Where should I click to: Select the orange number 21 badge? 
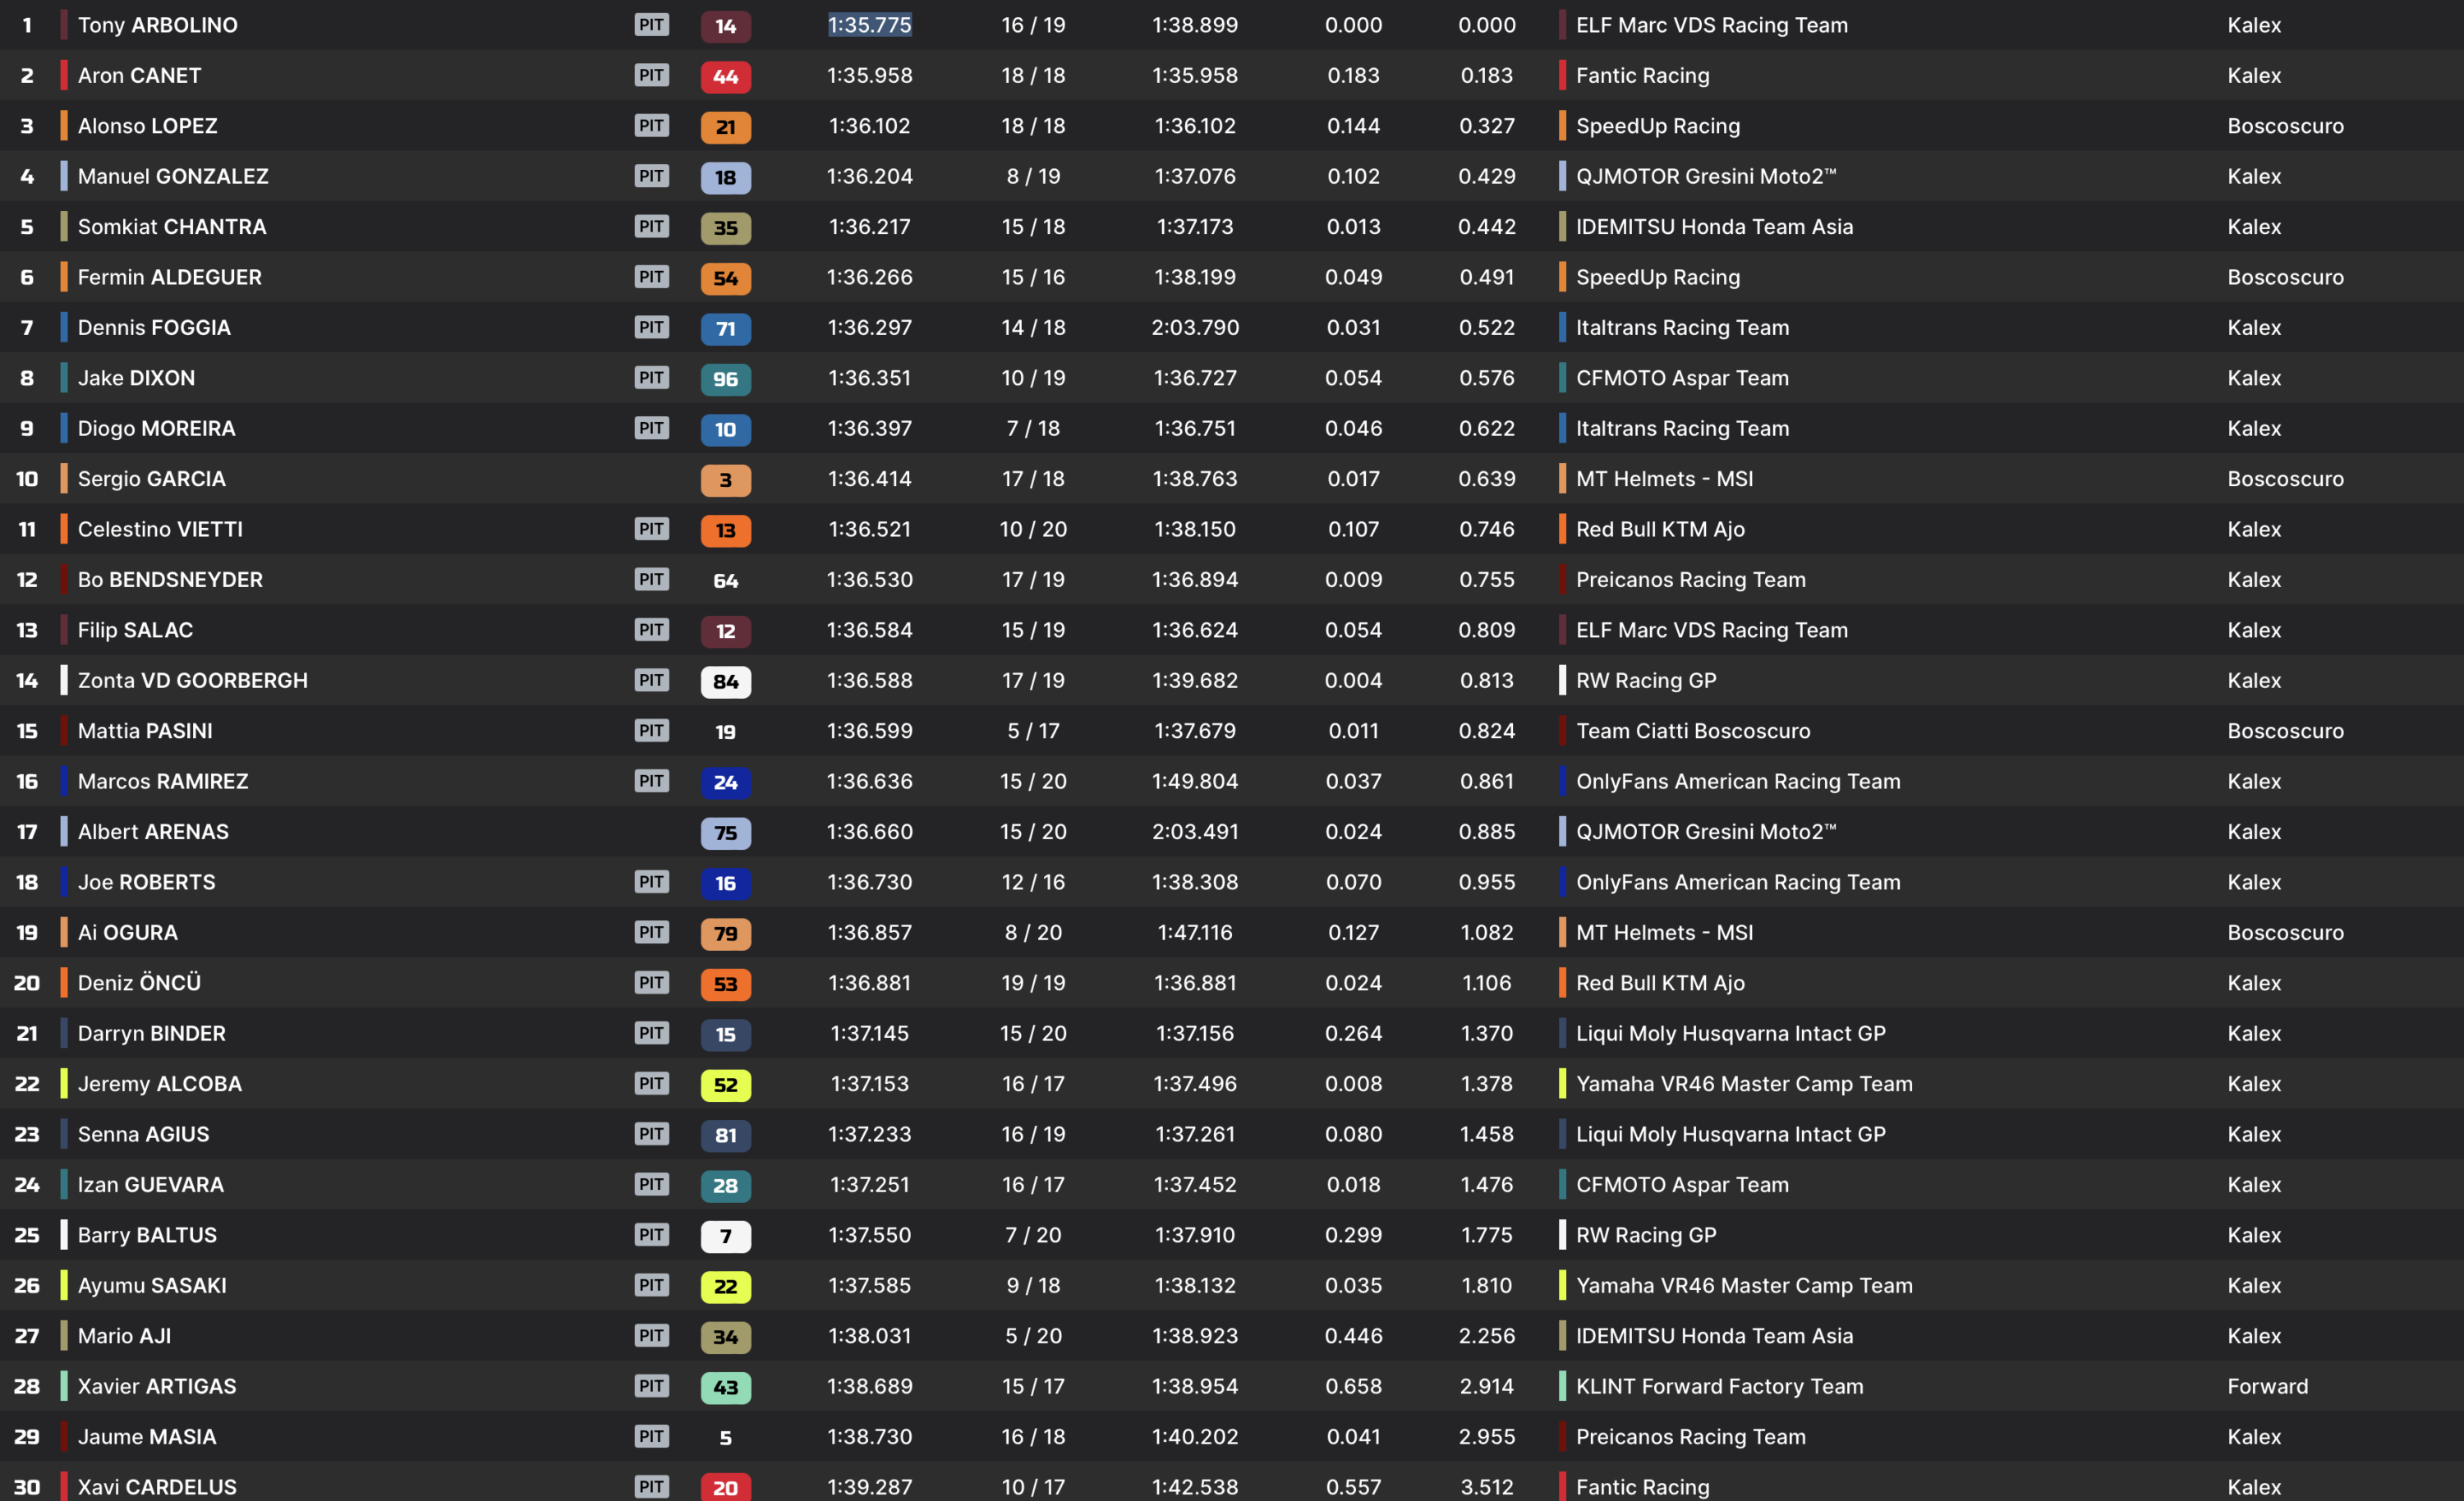725,127
